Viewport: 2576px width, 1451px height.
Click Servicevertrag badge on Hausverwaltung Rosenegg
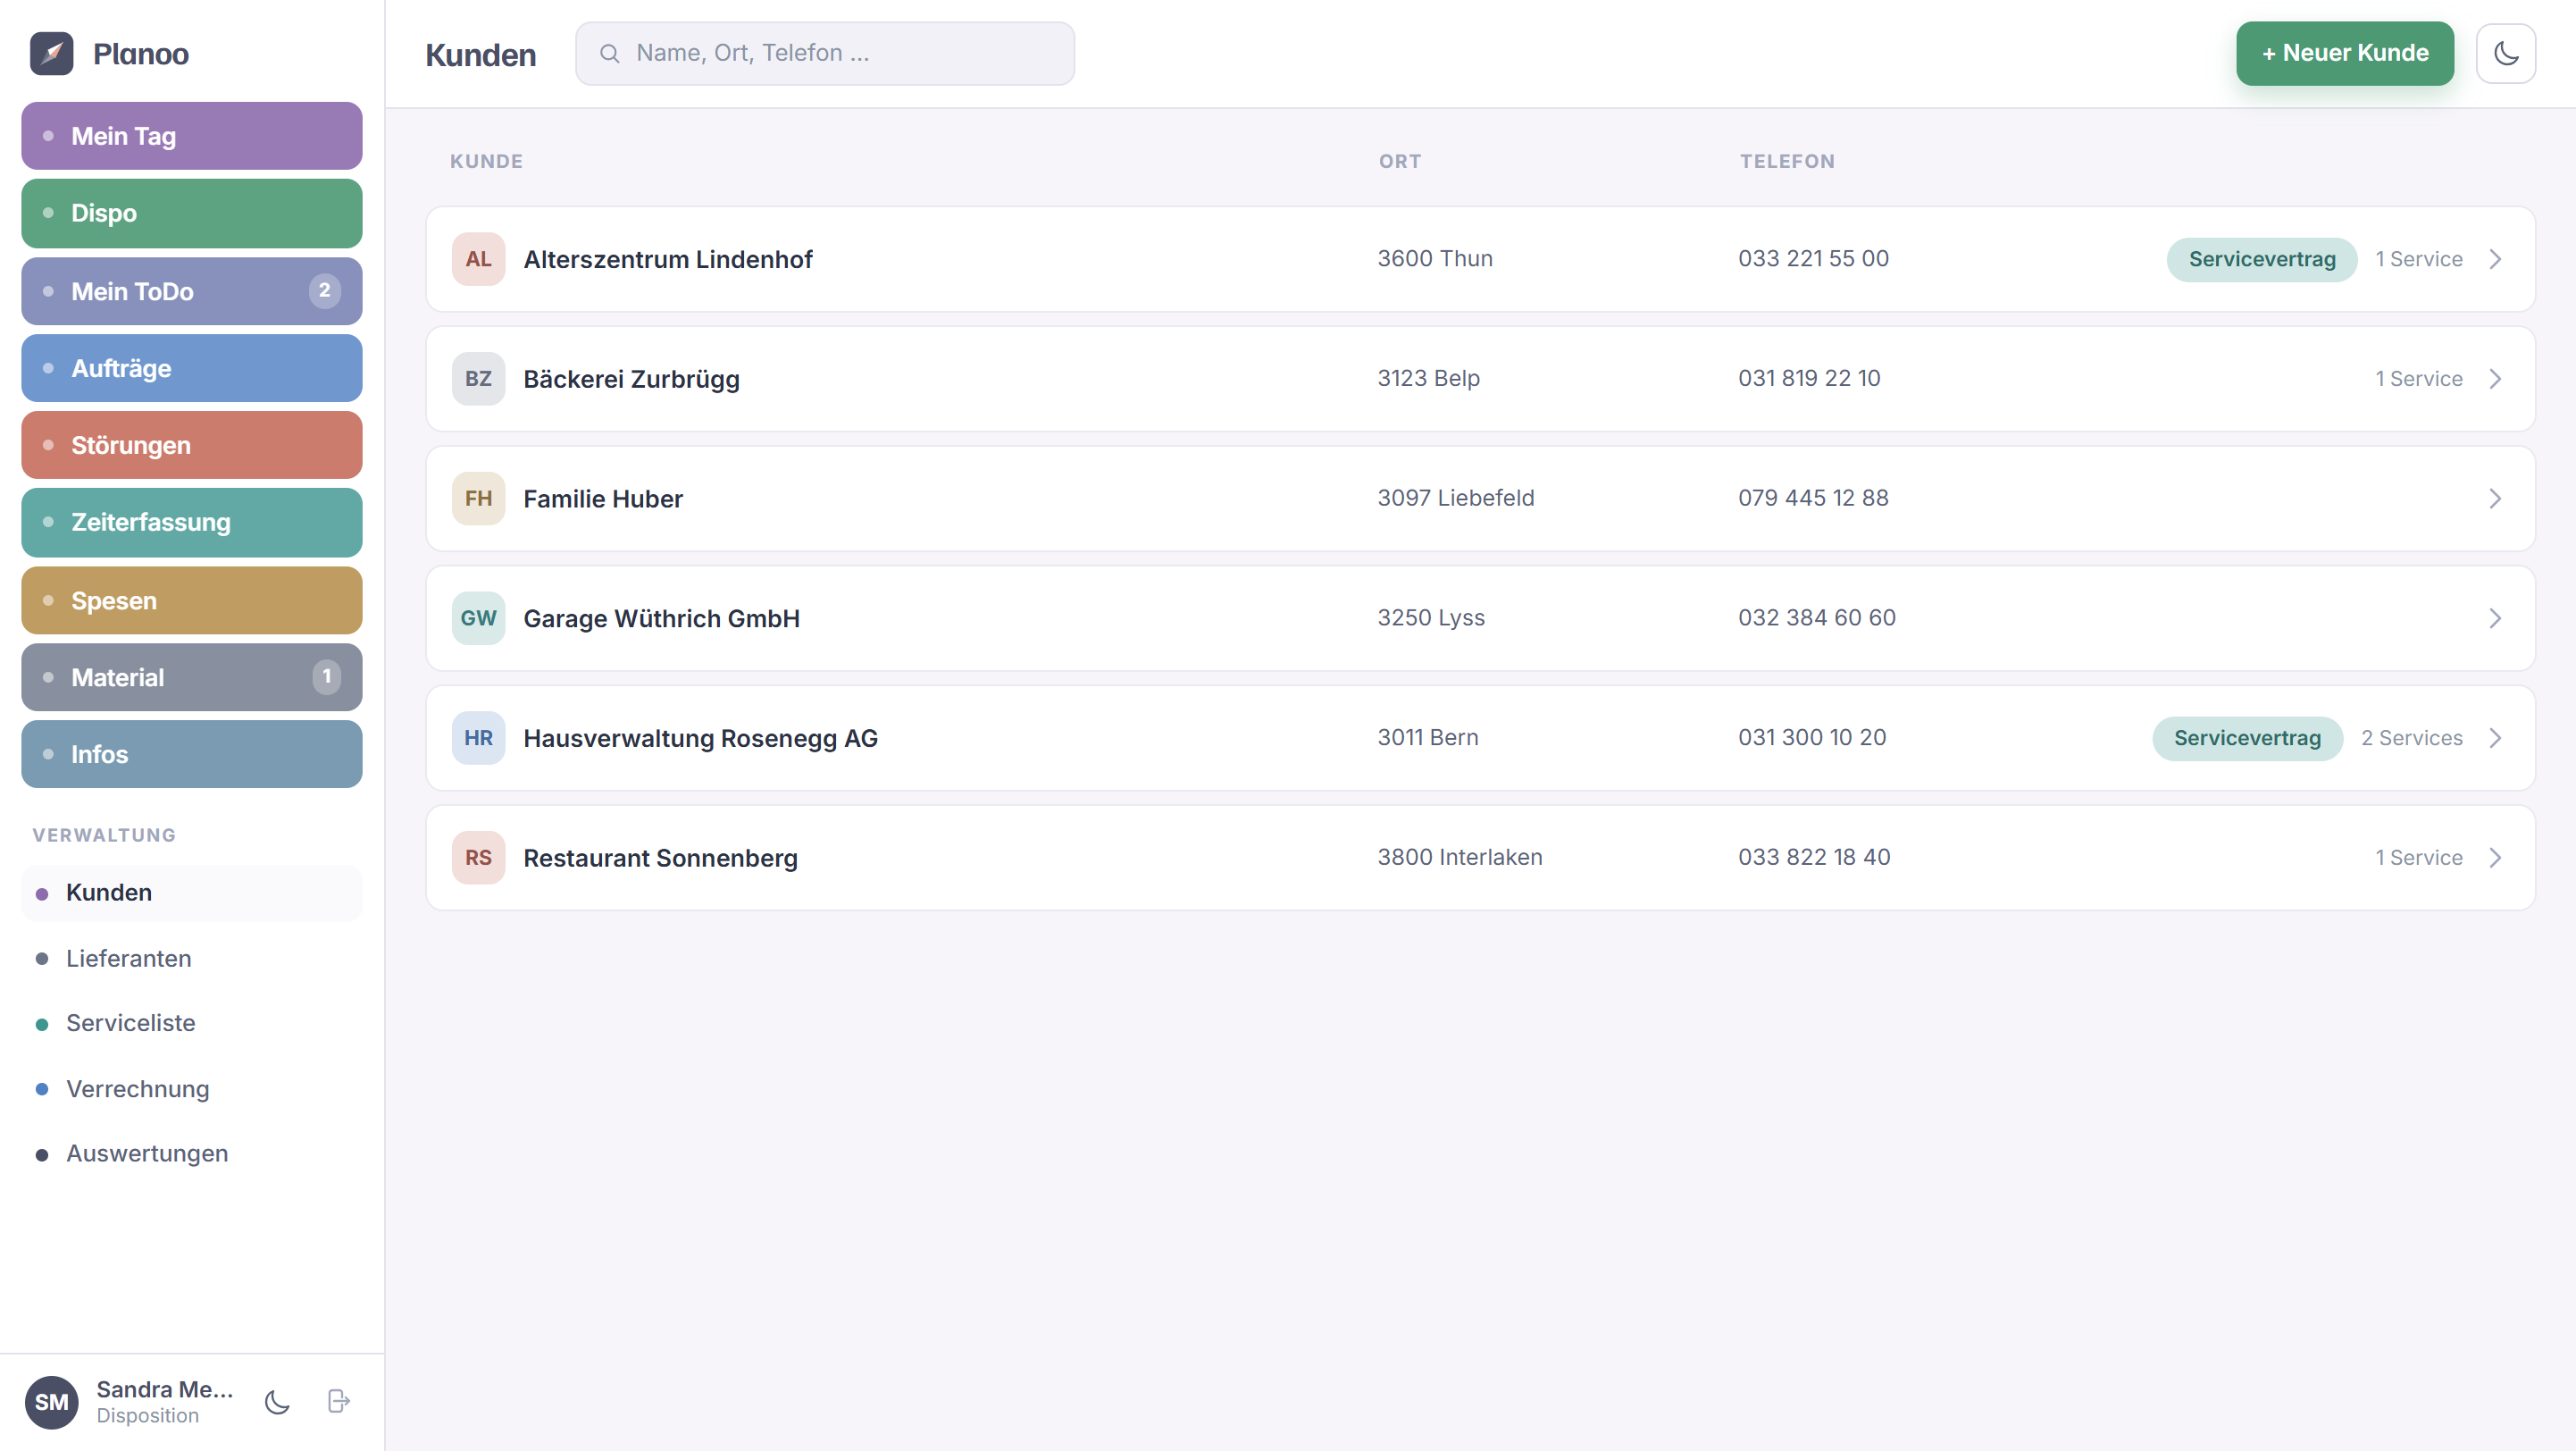pyautogui.click(x=2247, y=738)
